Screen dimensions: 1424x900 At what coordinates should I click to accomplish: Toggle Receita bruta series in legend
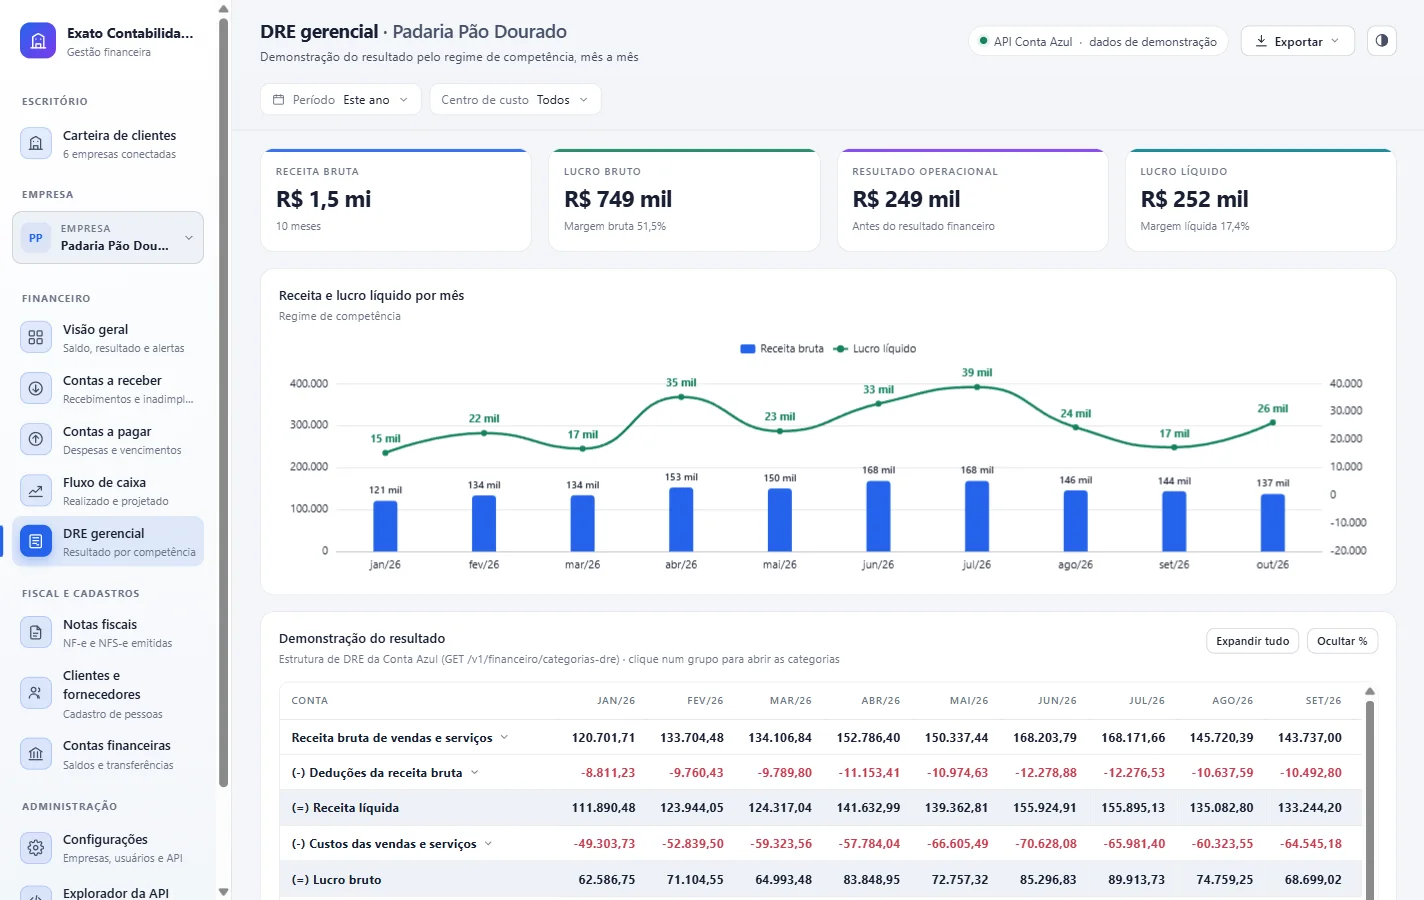(x=782, y=349)
